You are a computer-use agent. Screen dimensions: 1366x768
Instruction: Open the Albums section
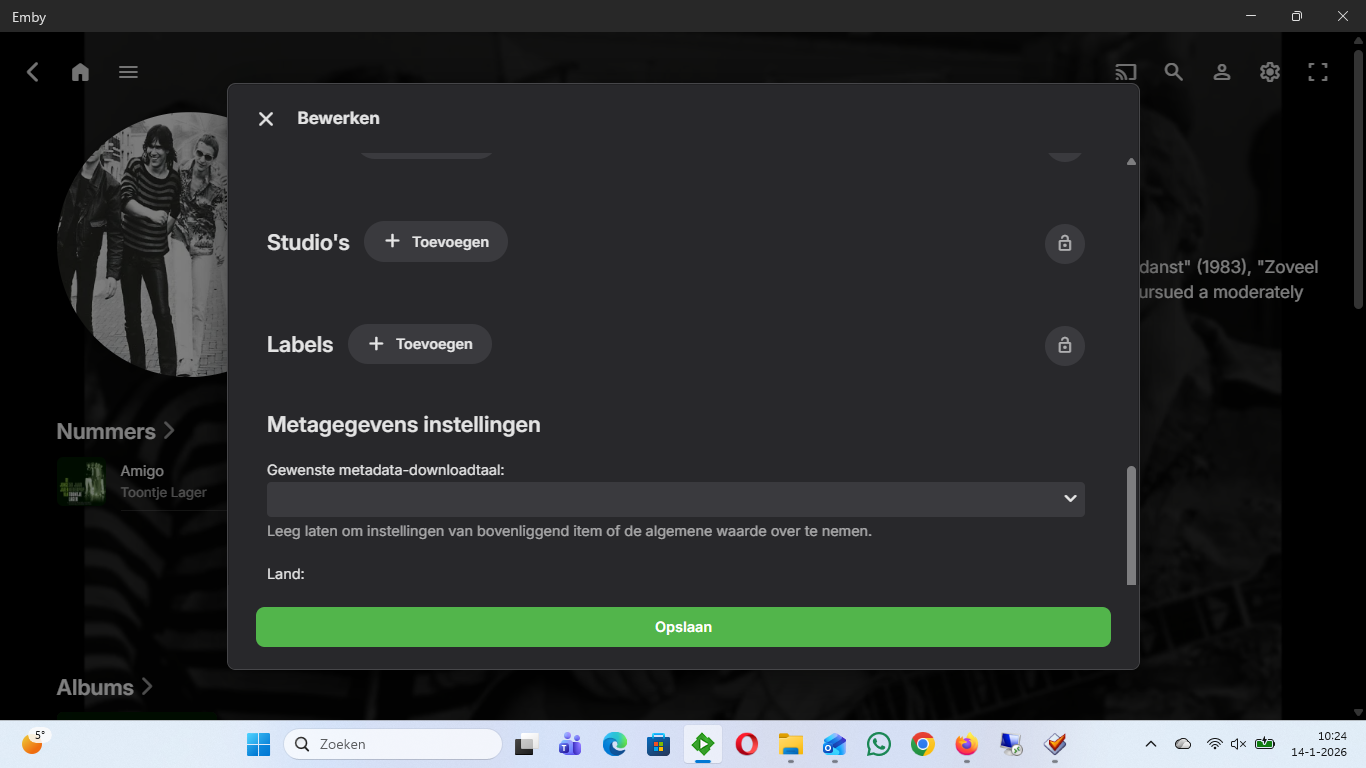(104, 687)
